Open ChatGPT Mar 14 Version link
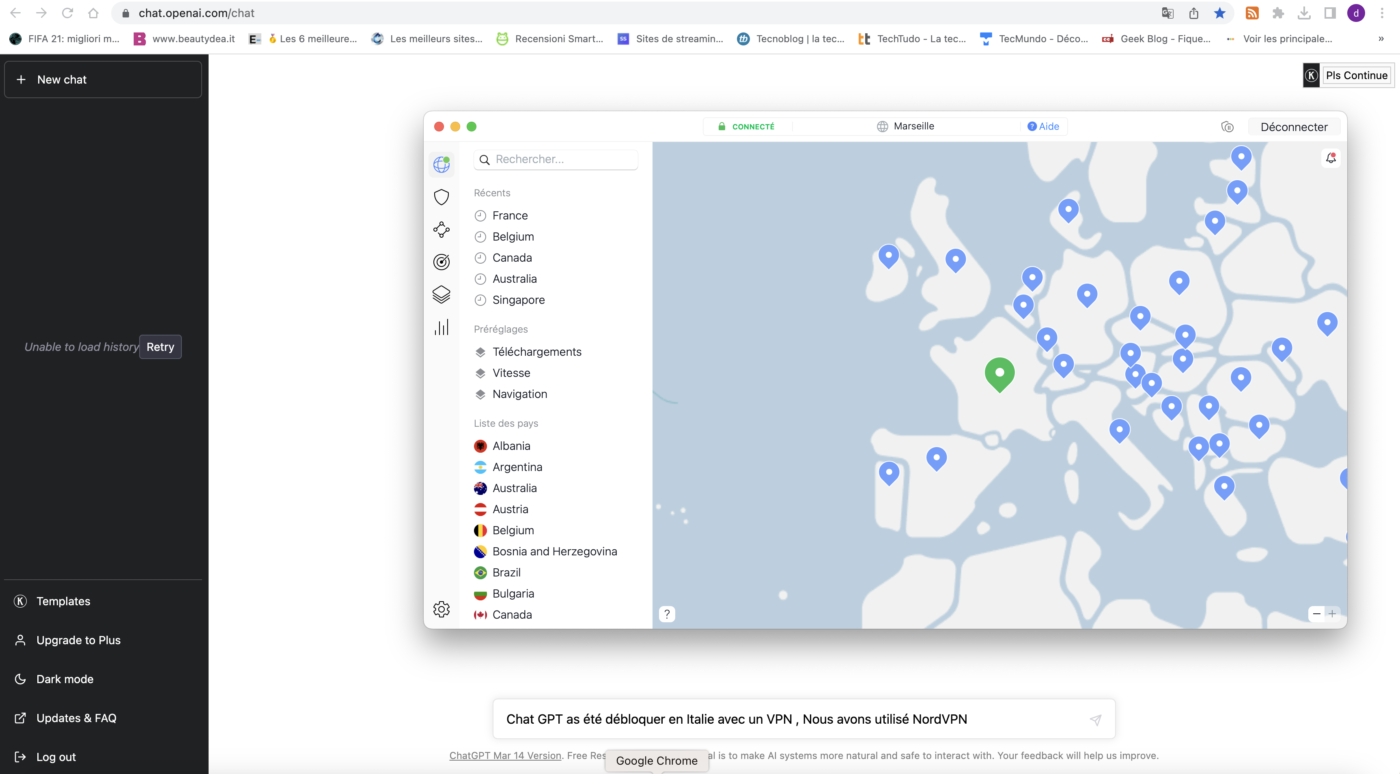The width and height of the screenshot is (1400, 774). (505, 756)
